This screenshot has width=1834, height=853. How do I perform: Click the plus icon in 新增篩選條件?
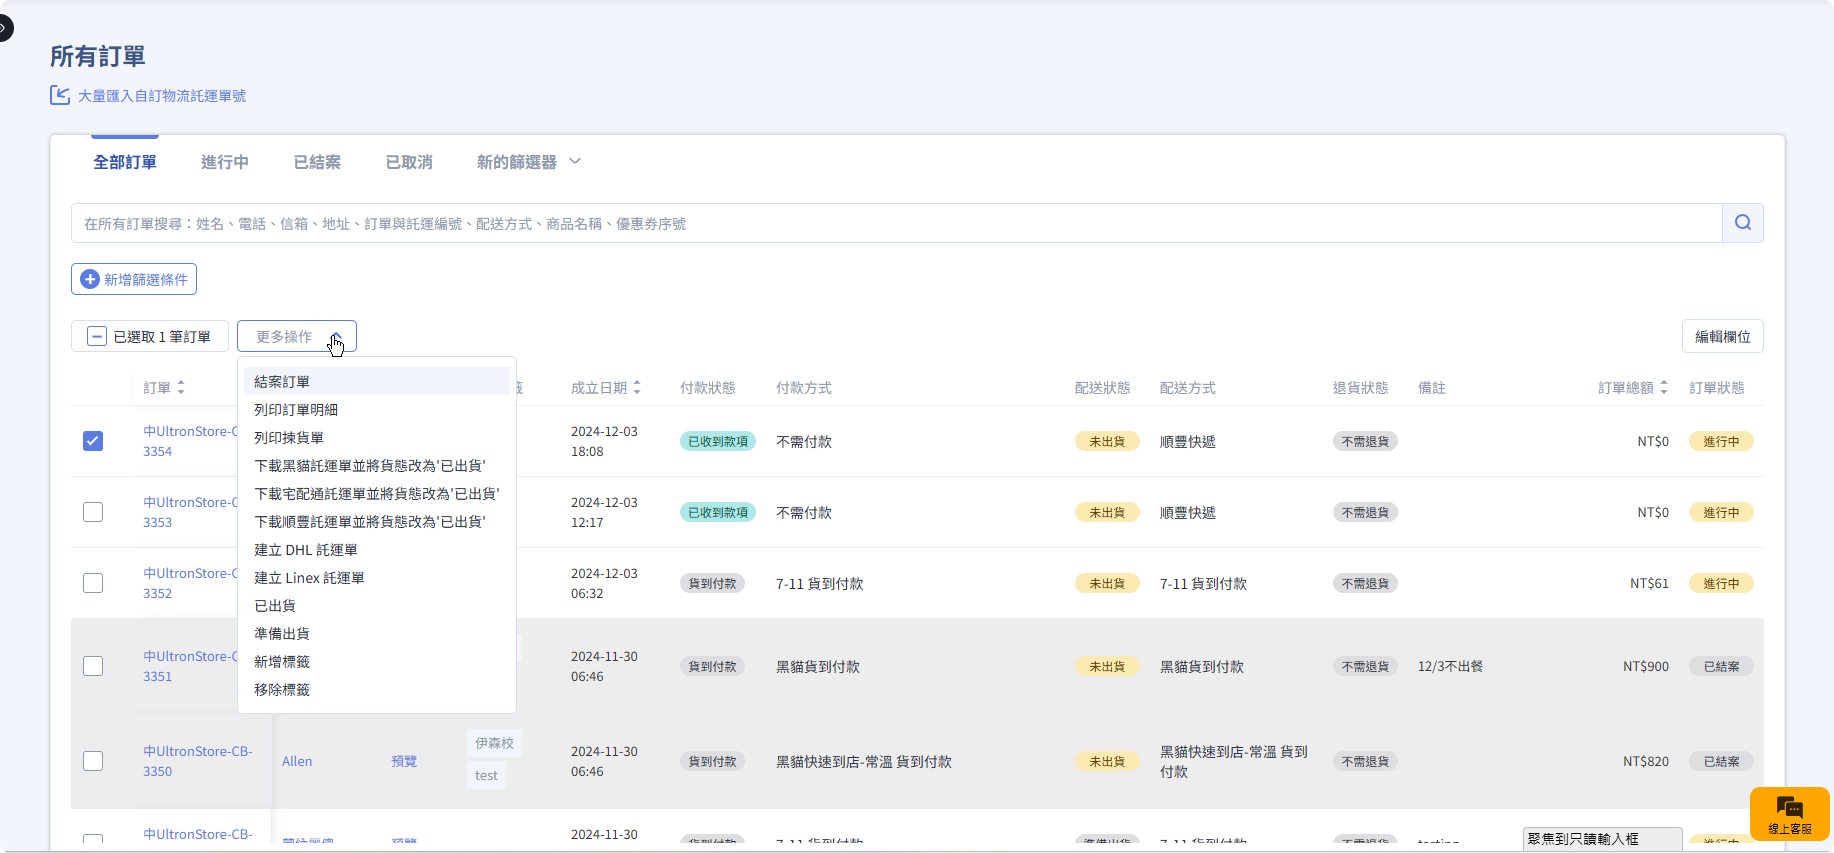tap(90, 279)
